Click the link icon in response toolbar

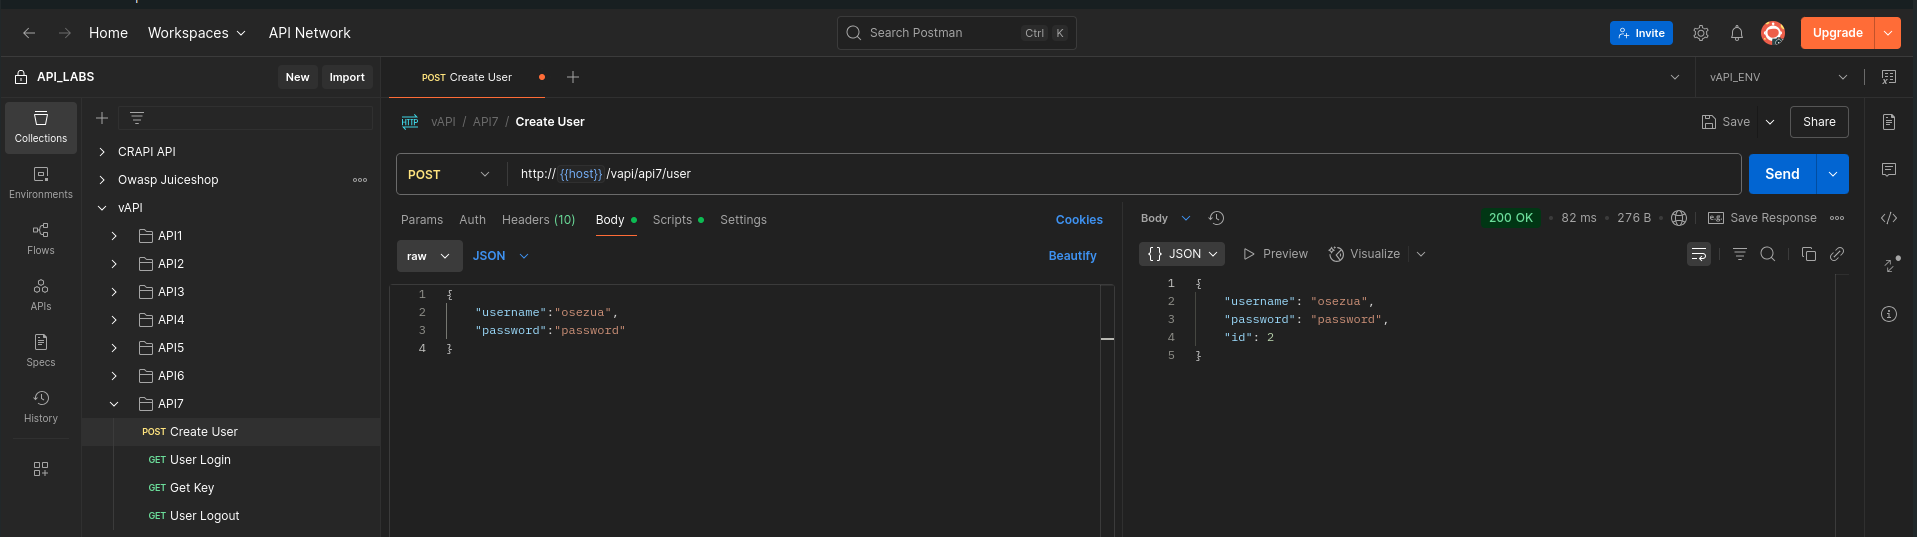pos(1837,254)
